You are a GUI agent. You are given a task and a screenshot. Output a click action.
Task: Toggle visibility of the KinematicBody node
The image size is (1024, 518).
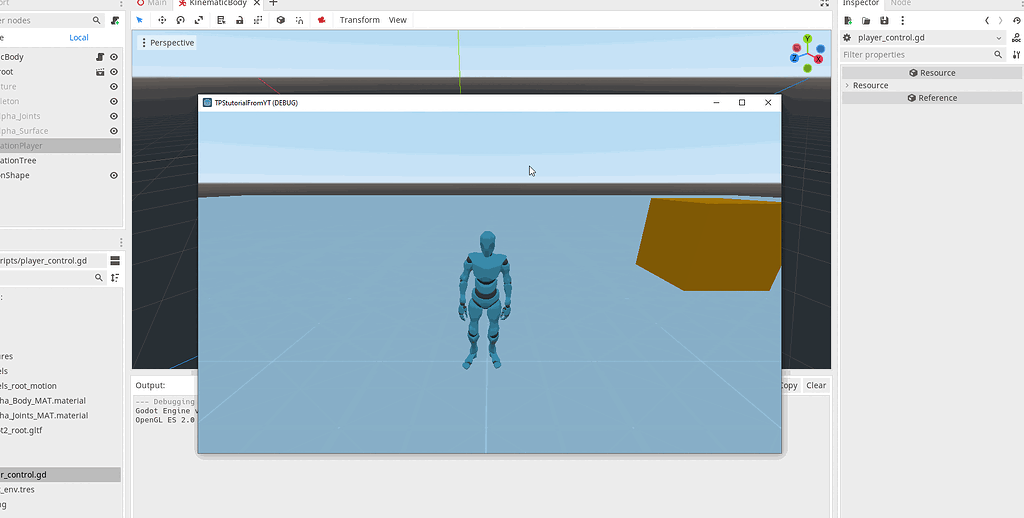pyautogui.click(x=114, y=57)
